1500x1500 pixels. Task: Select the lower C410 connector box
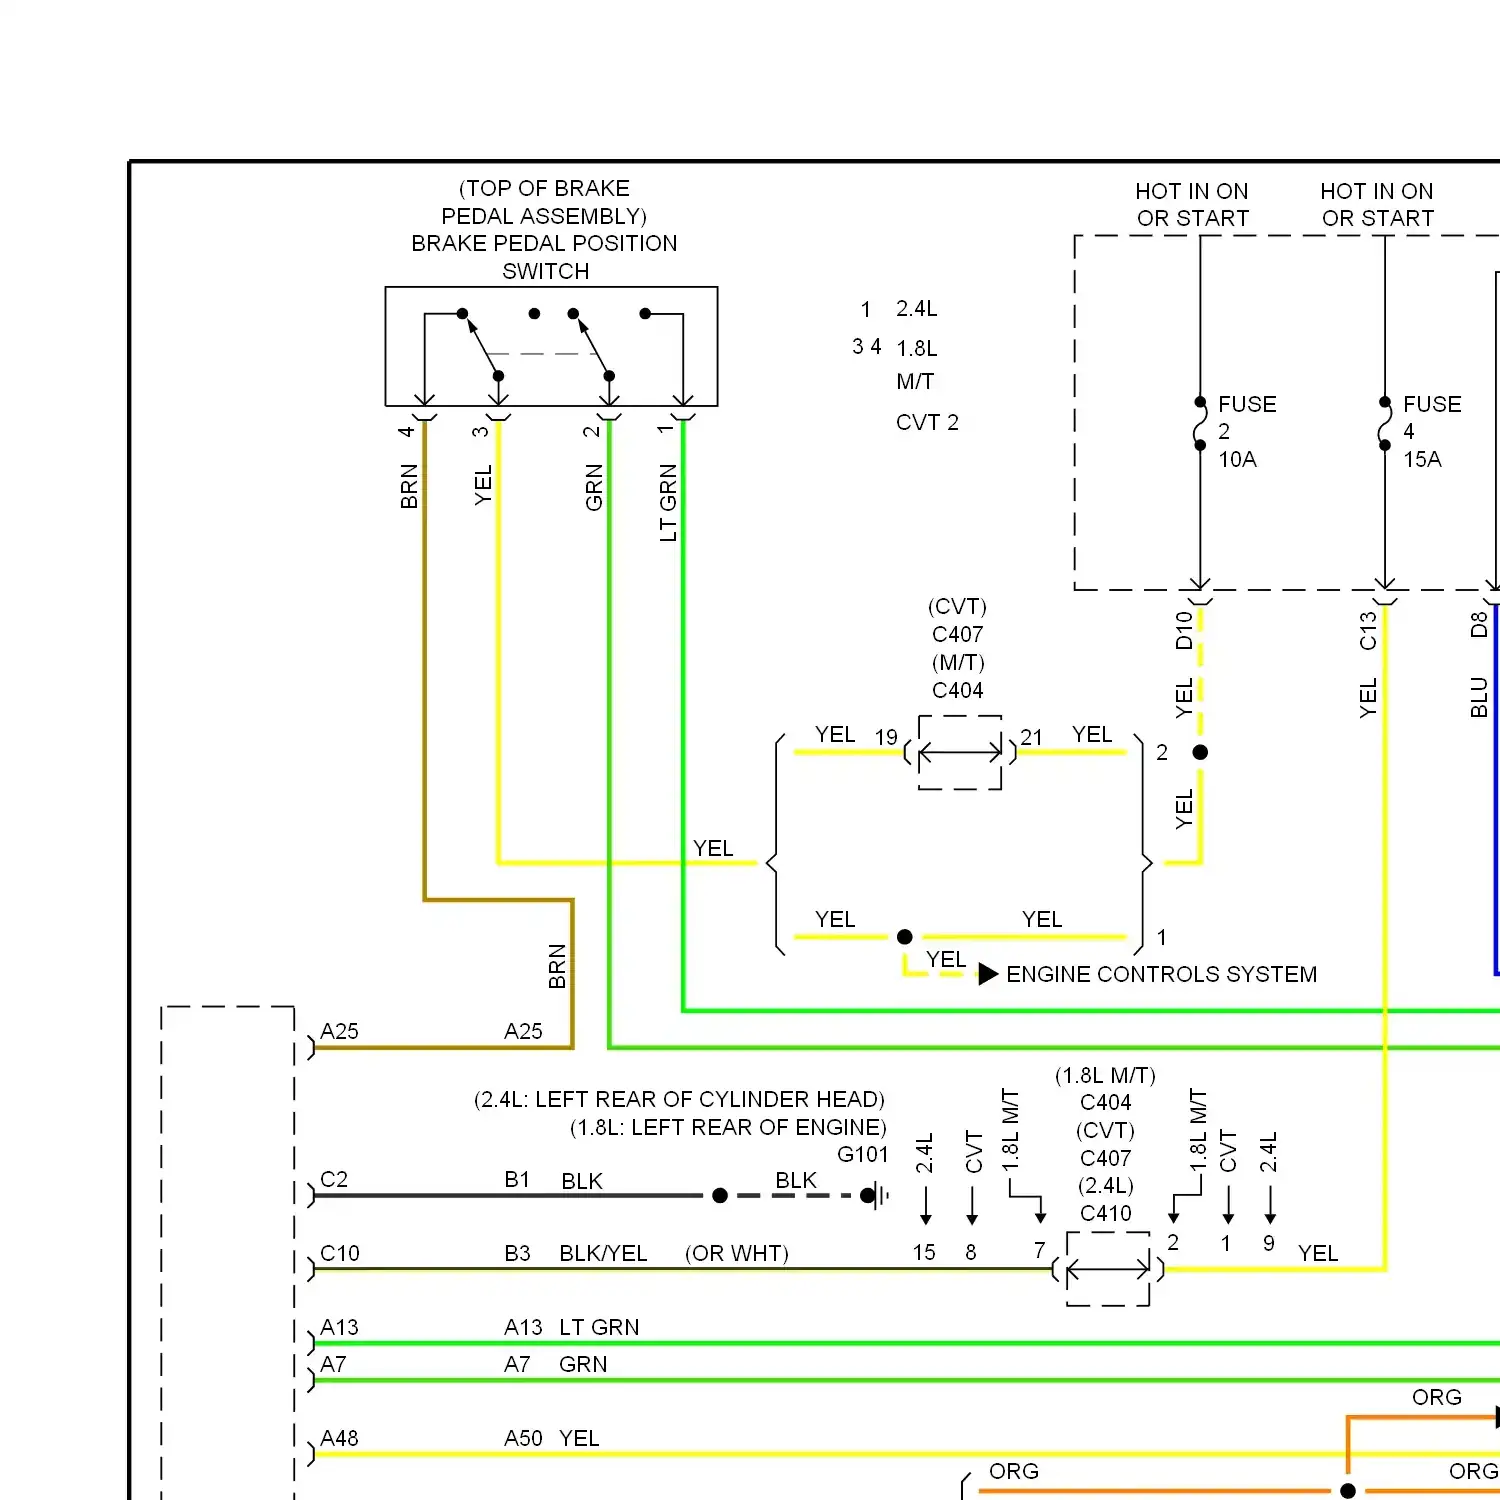pyautogui.click(x=1108, y=1269)
